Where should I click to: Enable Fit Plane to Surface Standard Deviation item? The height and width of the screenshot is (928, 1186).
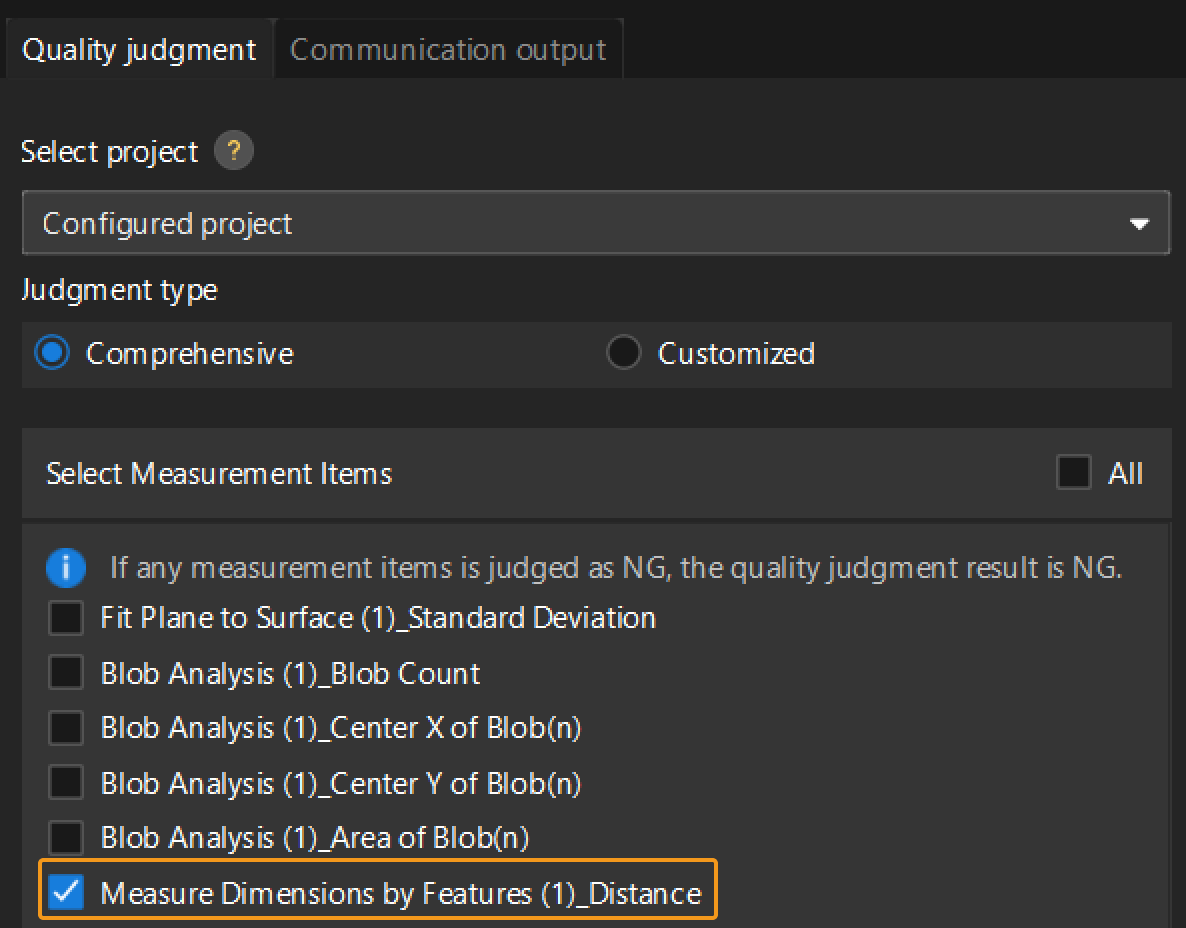[65, 618]
